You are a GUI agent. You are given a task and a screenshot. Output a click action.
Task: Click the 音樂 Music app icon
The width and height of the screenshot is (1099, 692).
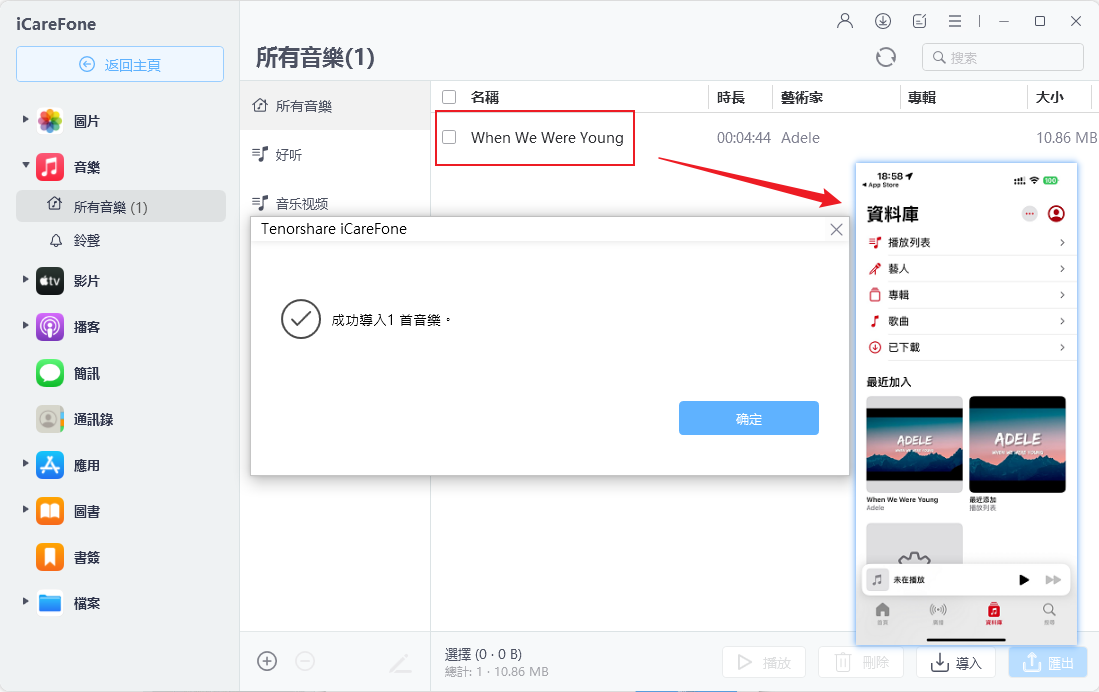pyautogui.click(x=50, y=167)
